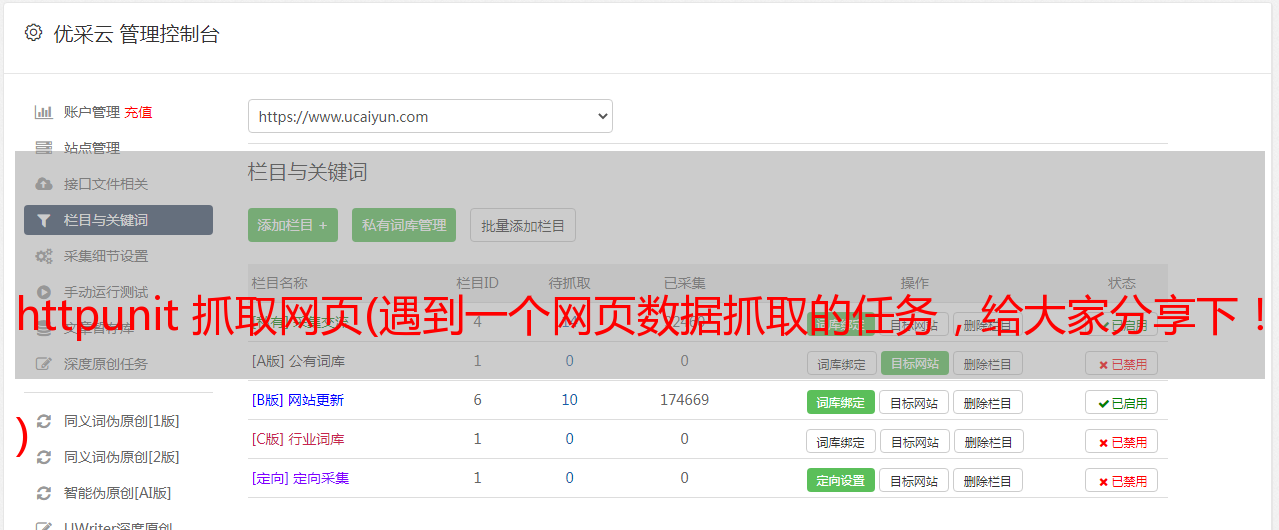Click the 优采云 管理控制台 title
Screen dimensions: 1279x530
coord(136,34)
